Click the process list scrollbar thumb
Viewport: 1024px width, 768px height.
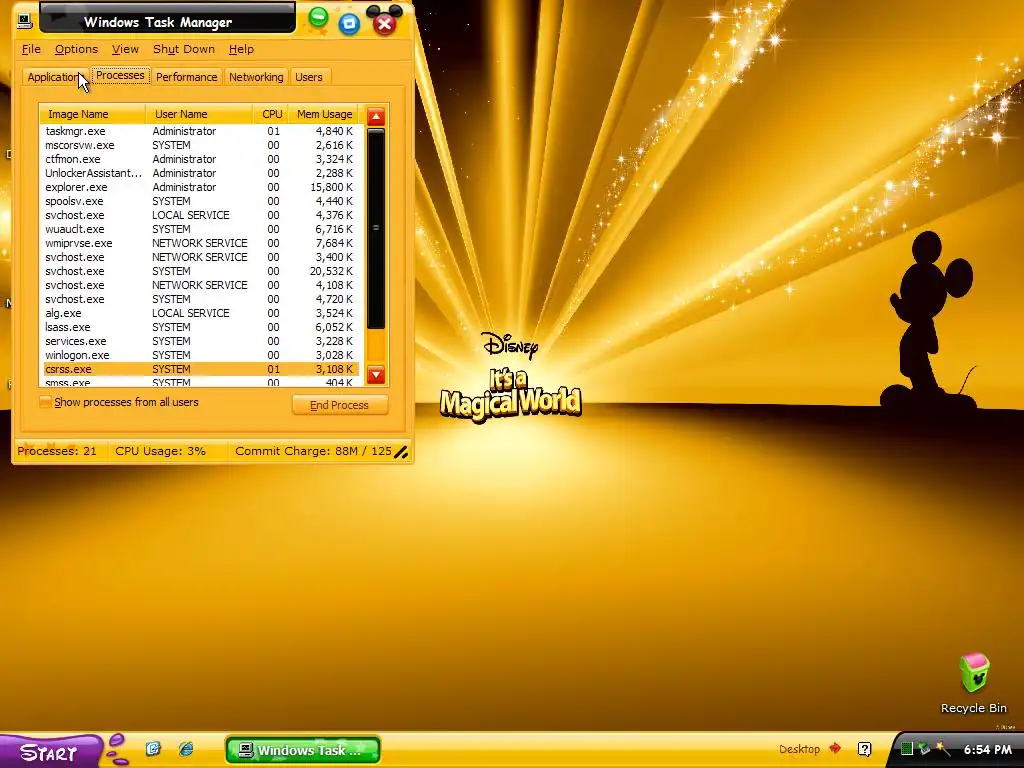coord(376,229)
